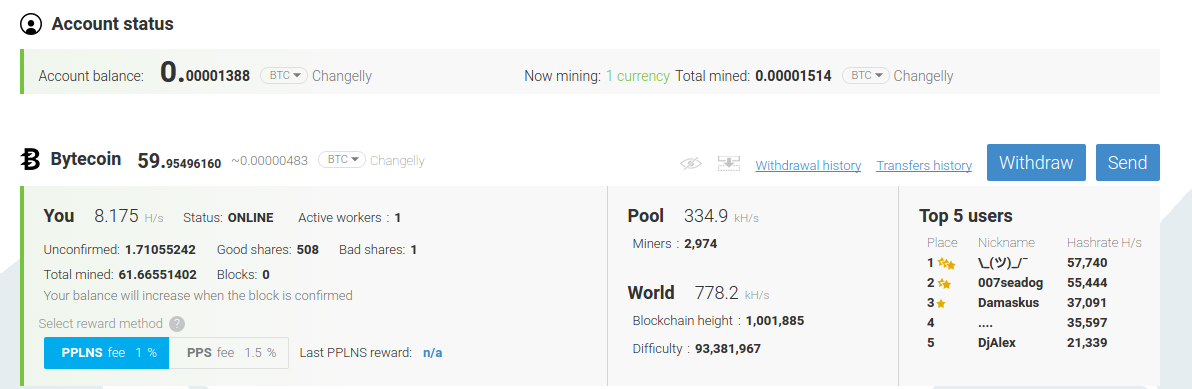The image size is (1192, 389).
Task: Click the 'Your balance will increase' notice
Action: click(198, 295)
